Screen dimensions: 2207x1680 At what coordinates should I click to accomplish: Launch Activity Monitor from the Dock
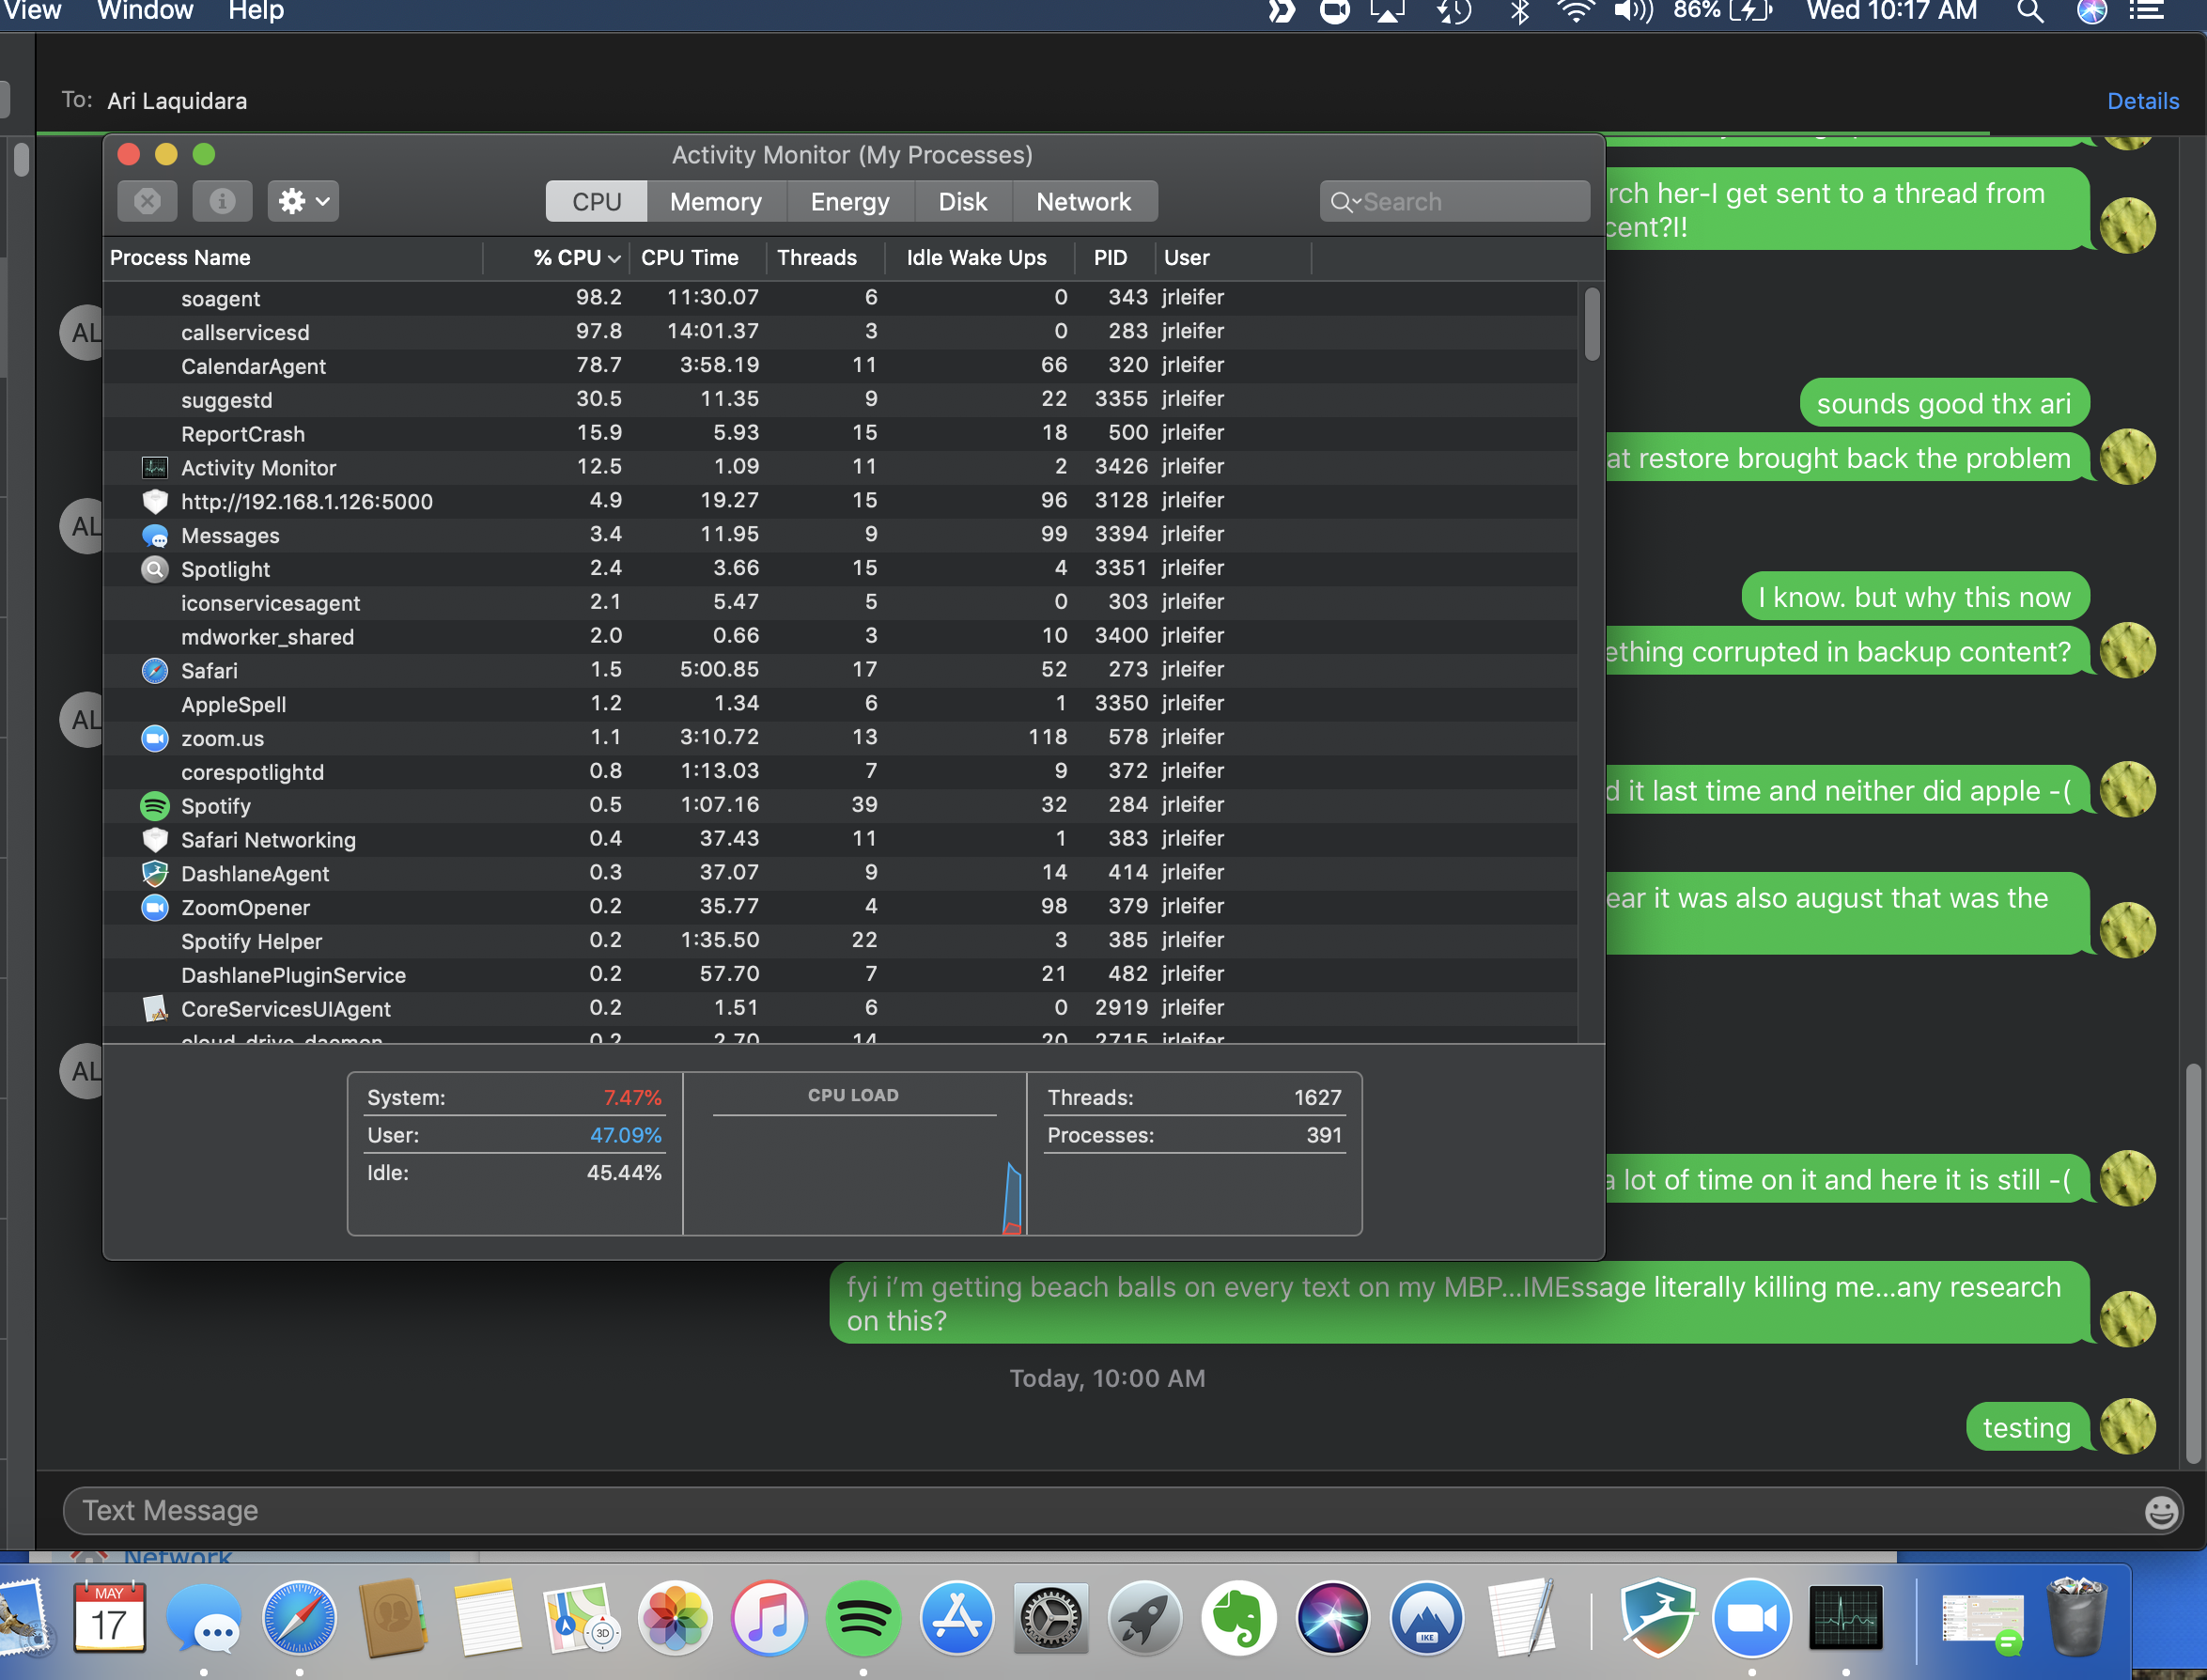tap(1845, 1618)
